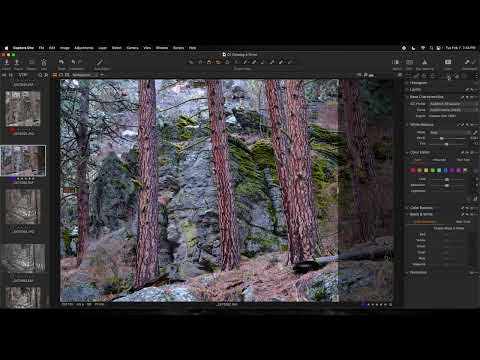Screen dimensions: 480x360
Task: Collapse the Histogram panel
Action: click(x=407, y=83)
